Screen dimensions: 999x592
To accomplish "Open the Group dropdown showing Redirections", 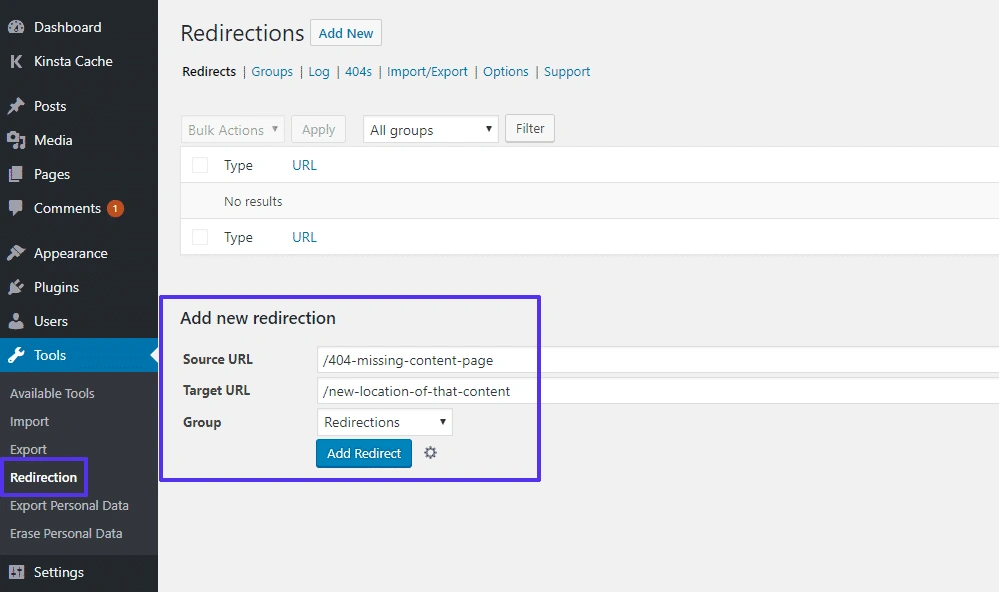I will point(384,421).
